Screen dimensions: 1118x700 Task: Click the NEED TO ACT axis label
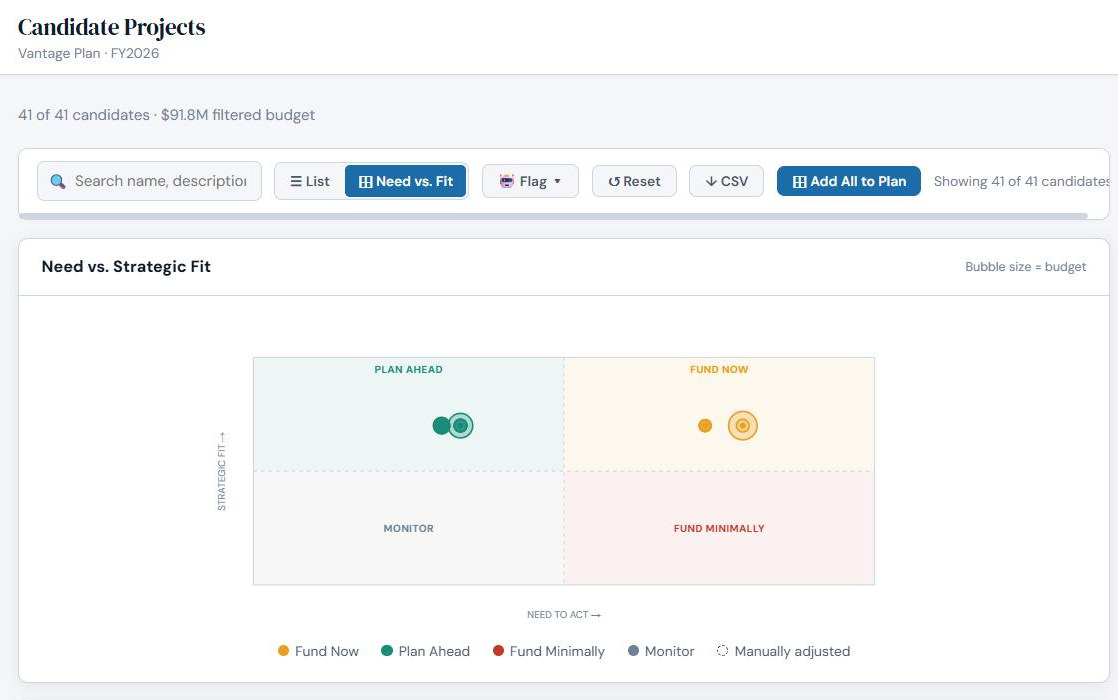pos(563,614)
